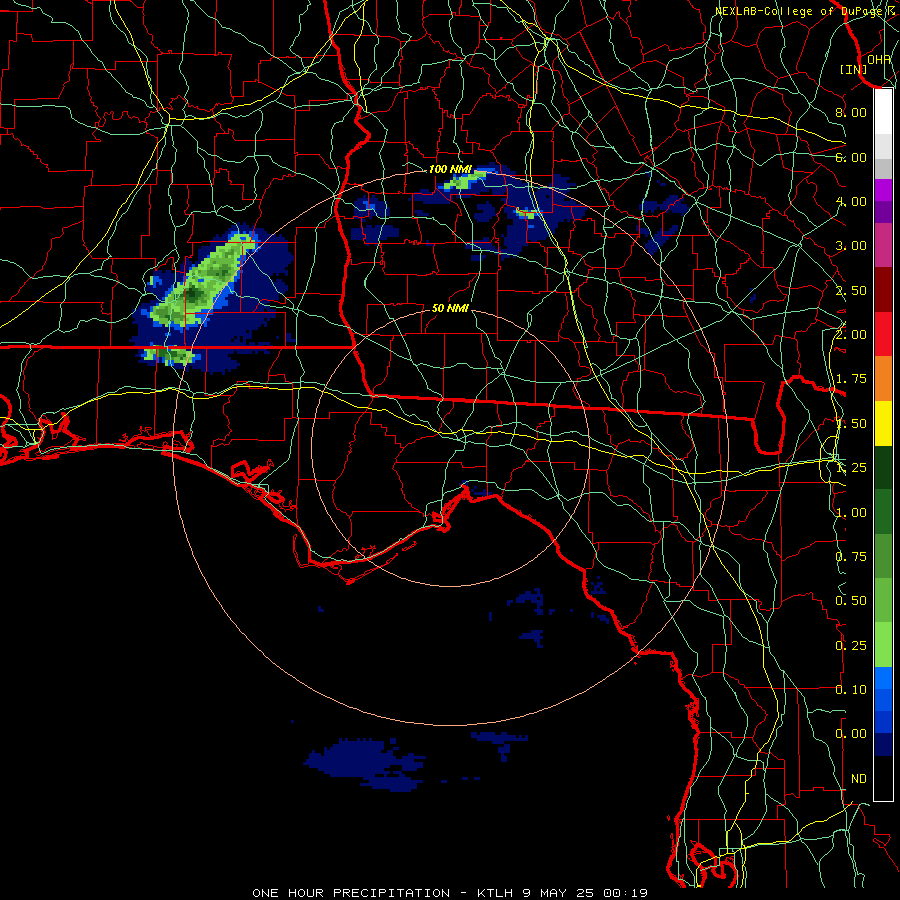Select the ND legend label
900x900 pixels.
859,779
